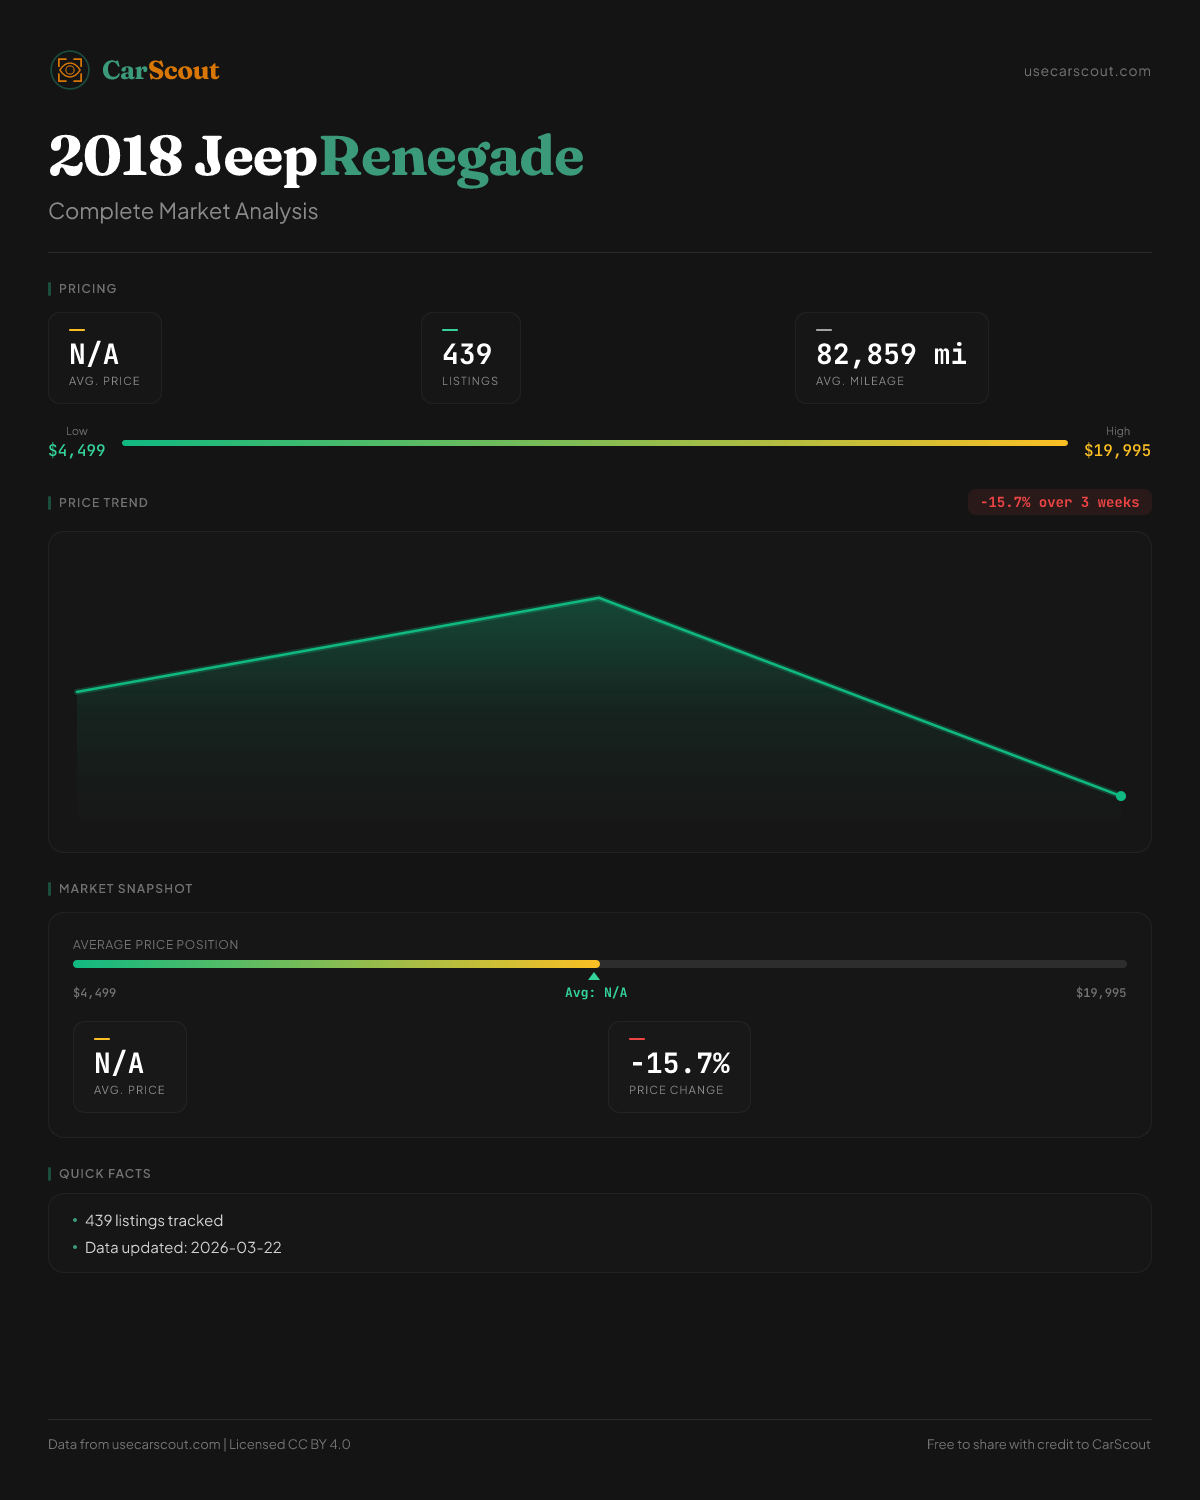
Task: Click the -15.7% Price Change card
Action: coord(679,1067)
